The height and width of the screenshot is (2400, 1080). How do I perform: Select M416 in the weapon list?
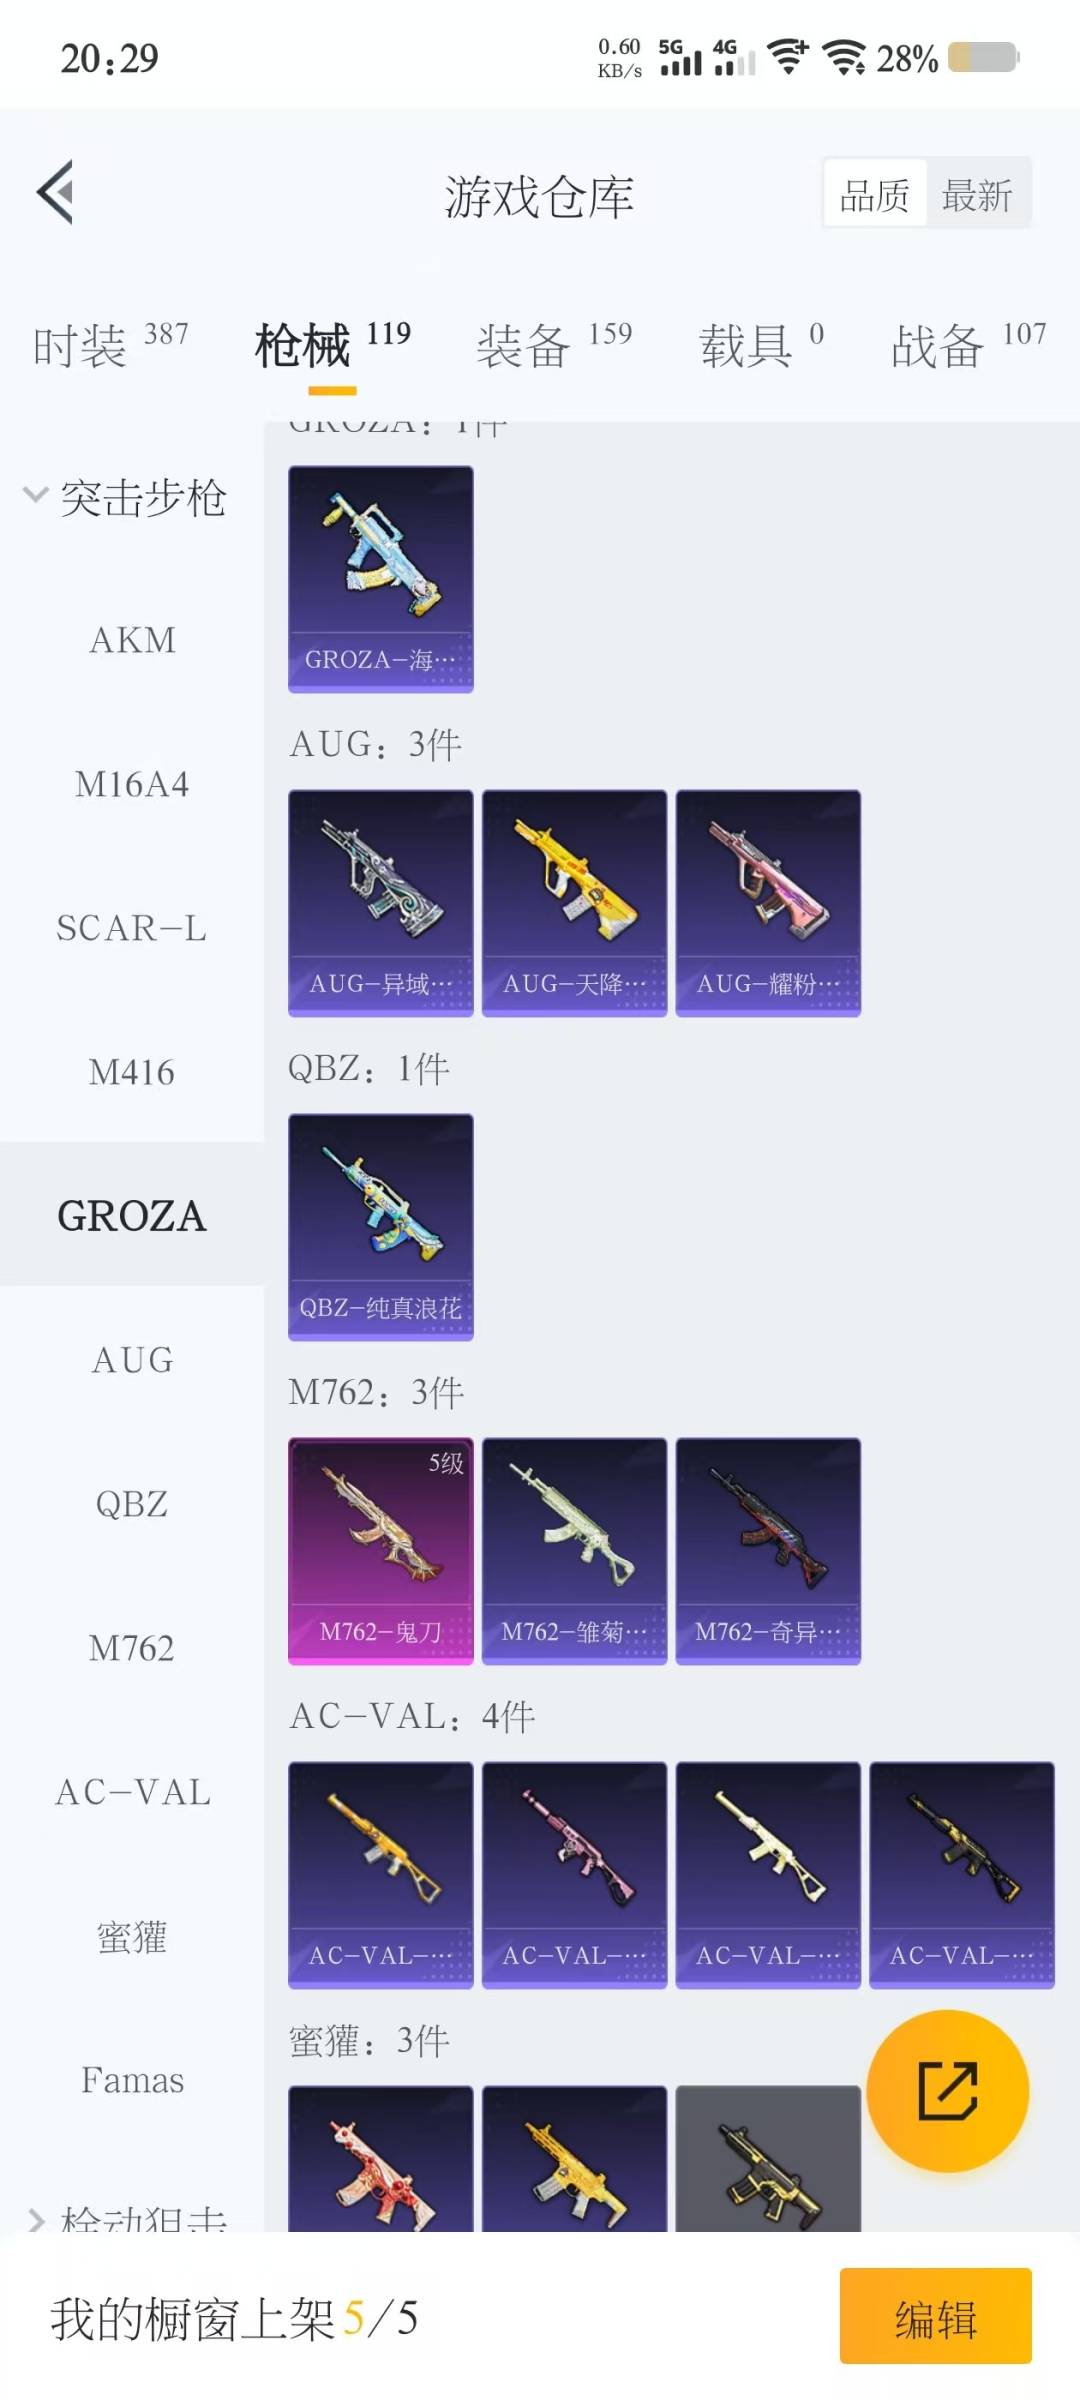132,1072
